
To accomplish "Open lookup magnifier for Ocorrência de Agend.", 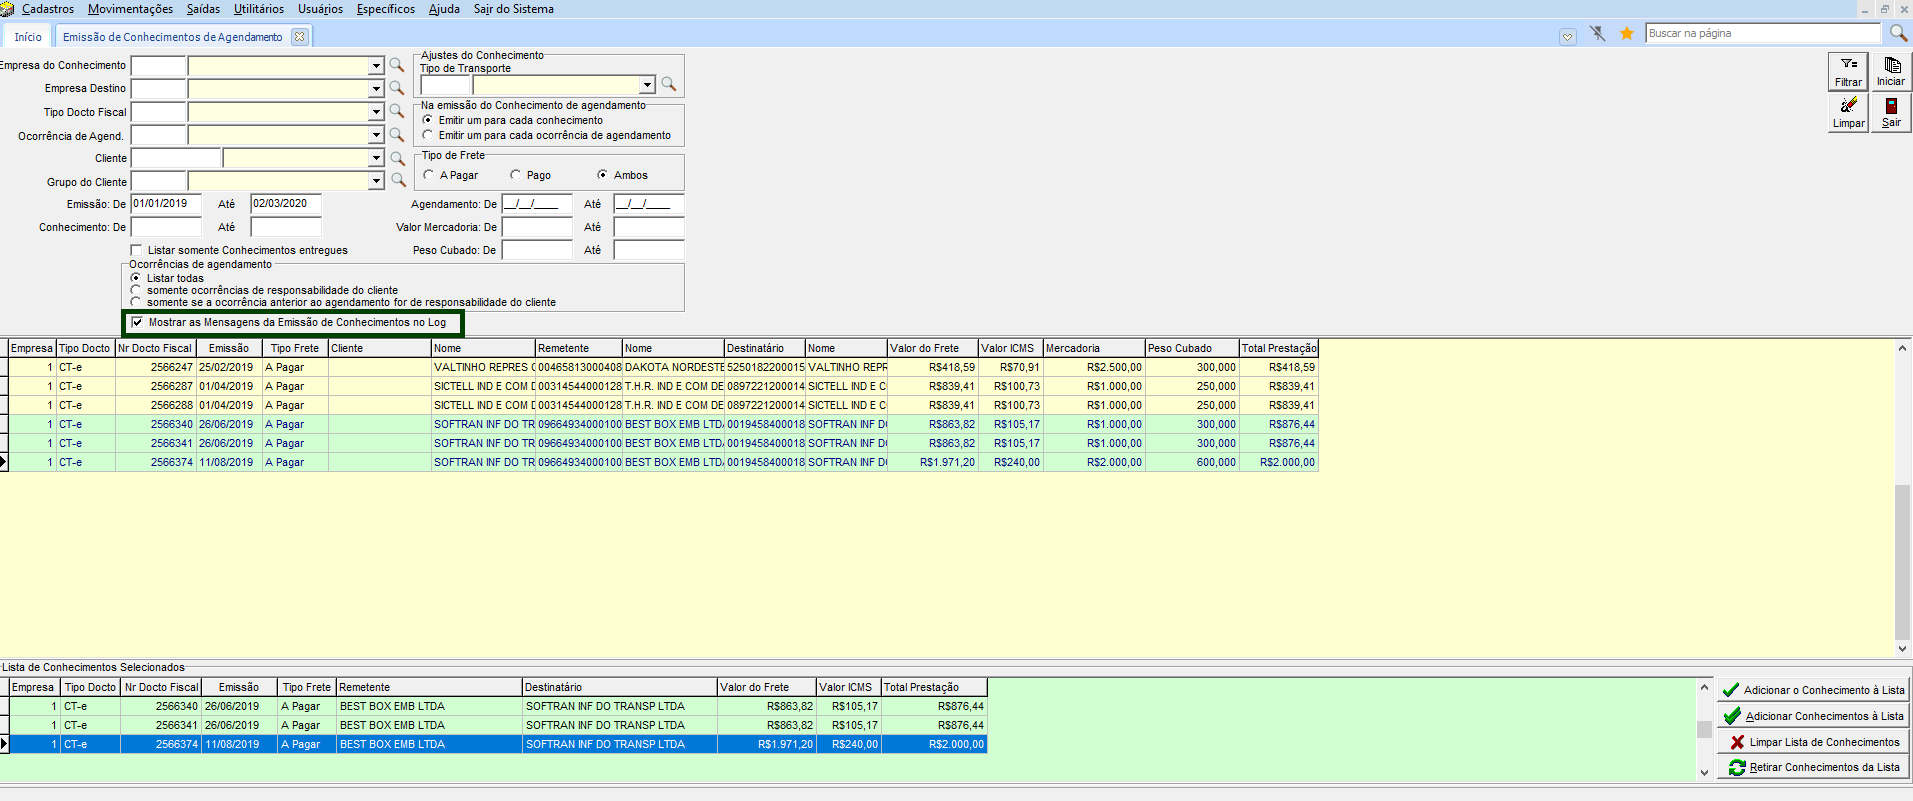I will (x=397, y=135).
